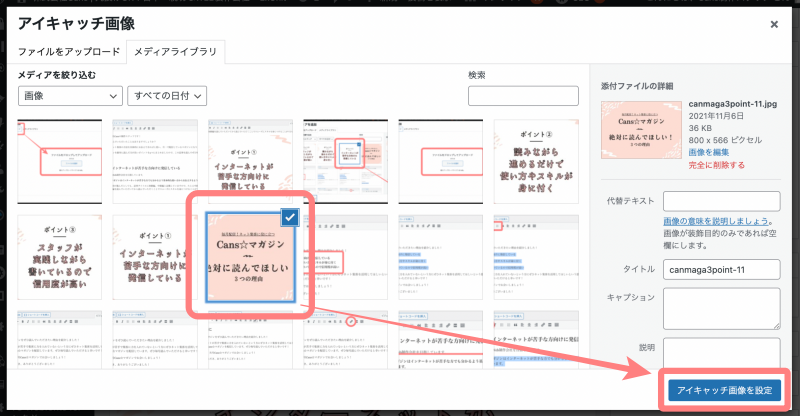Focus the 代替テキスト input field
Screen dimensions: 800x416
[x=720, y=201]
